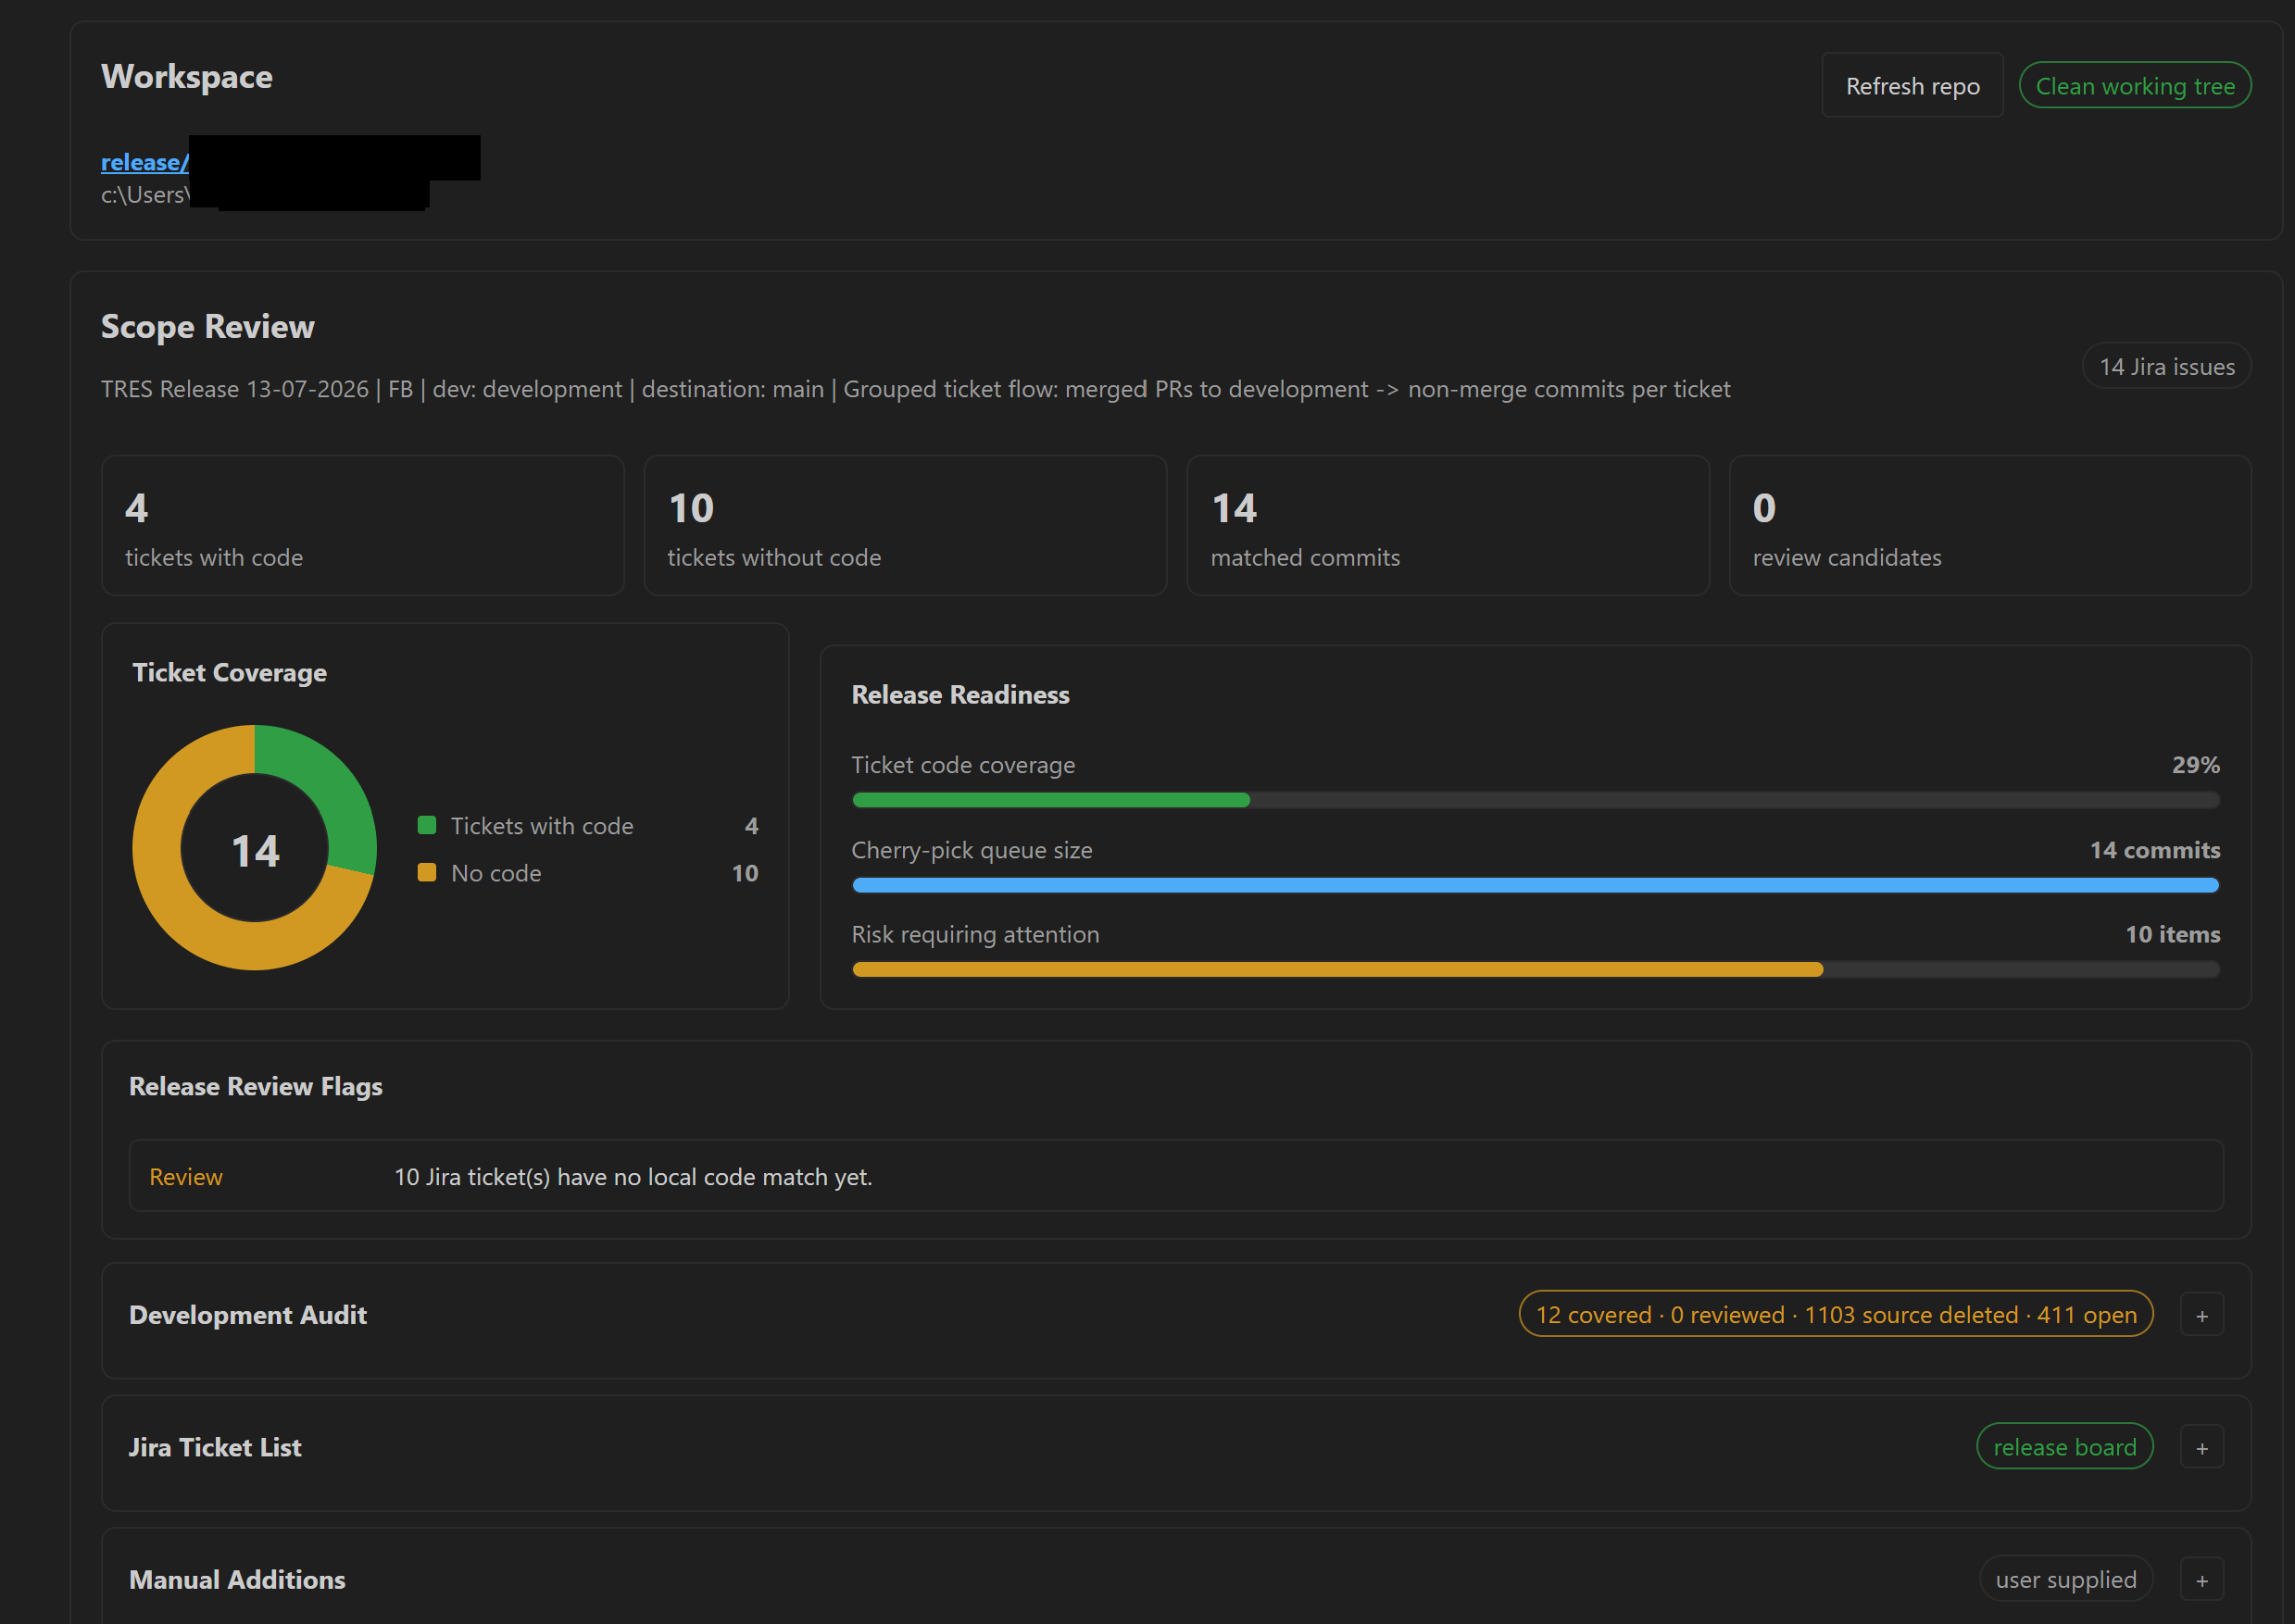
Task: Click the Clean working tree badge
Action: coord(2135,86)
